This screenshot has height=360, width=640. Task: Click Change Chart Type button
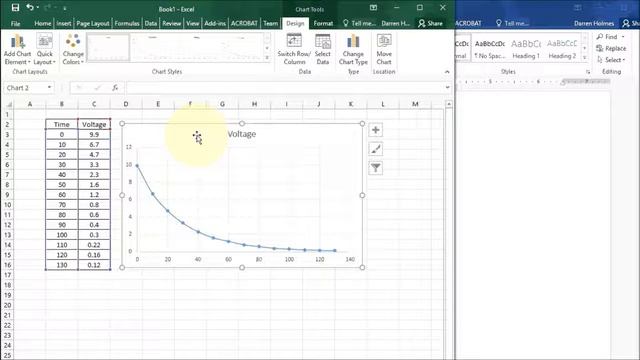click(353, 49)
